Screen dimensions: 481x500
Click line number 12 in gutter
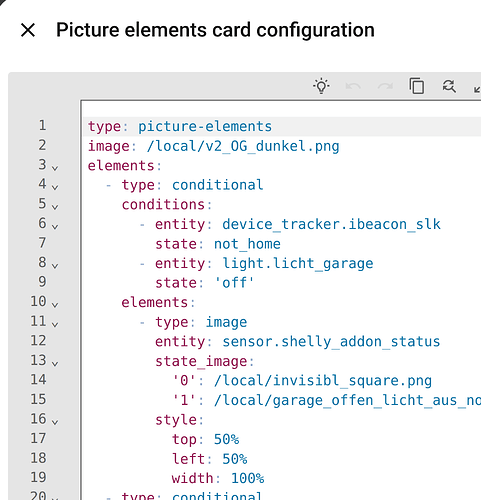point(38,341)
